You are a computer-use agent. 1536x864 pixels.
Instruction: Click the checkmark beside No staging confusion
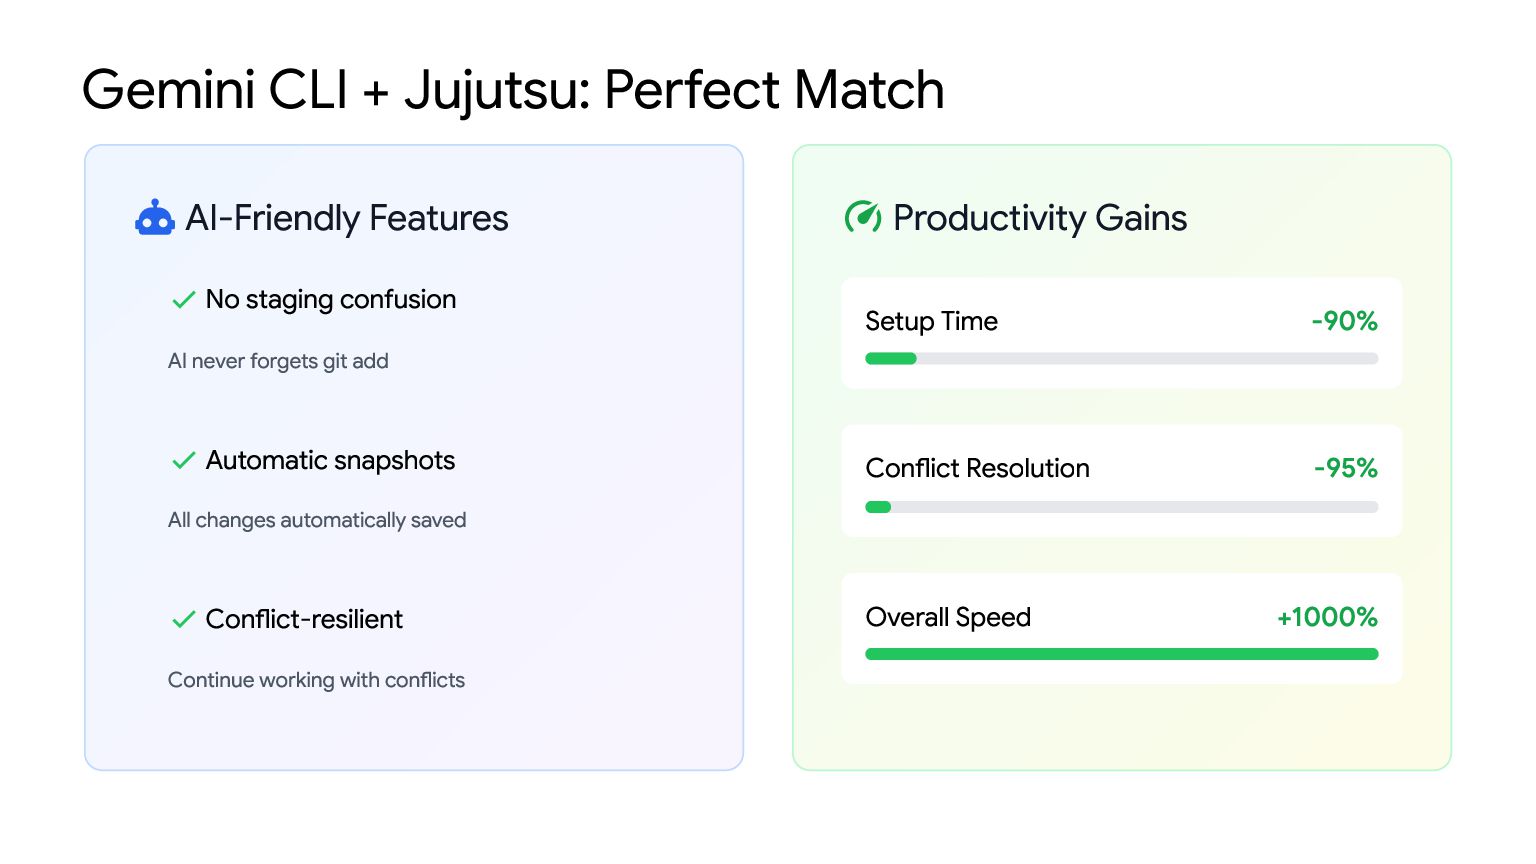coord(183,300)
